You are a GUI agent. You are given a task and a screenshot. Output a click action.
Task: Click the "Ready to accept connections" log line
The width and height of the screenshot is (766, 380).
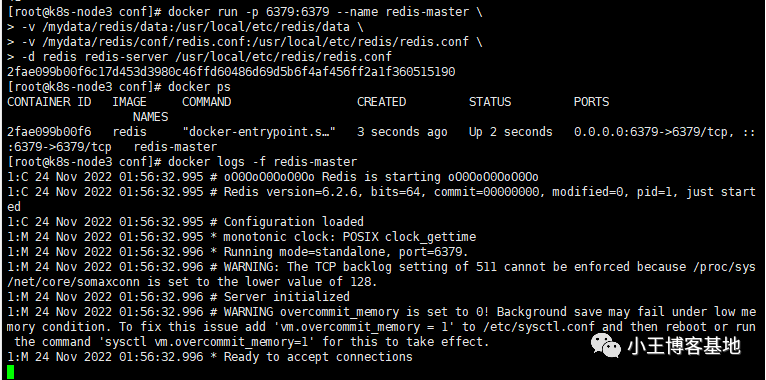210,357
